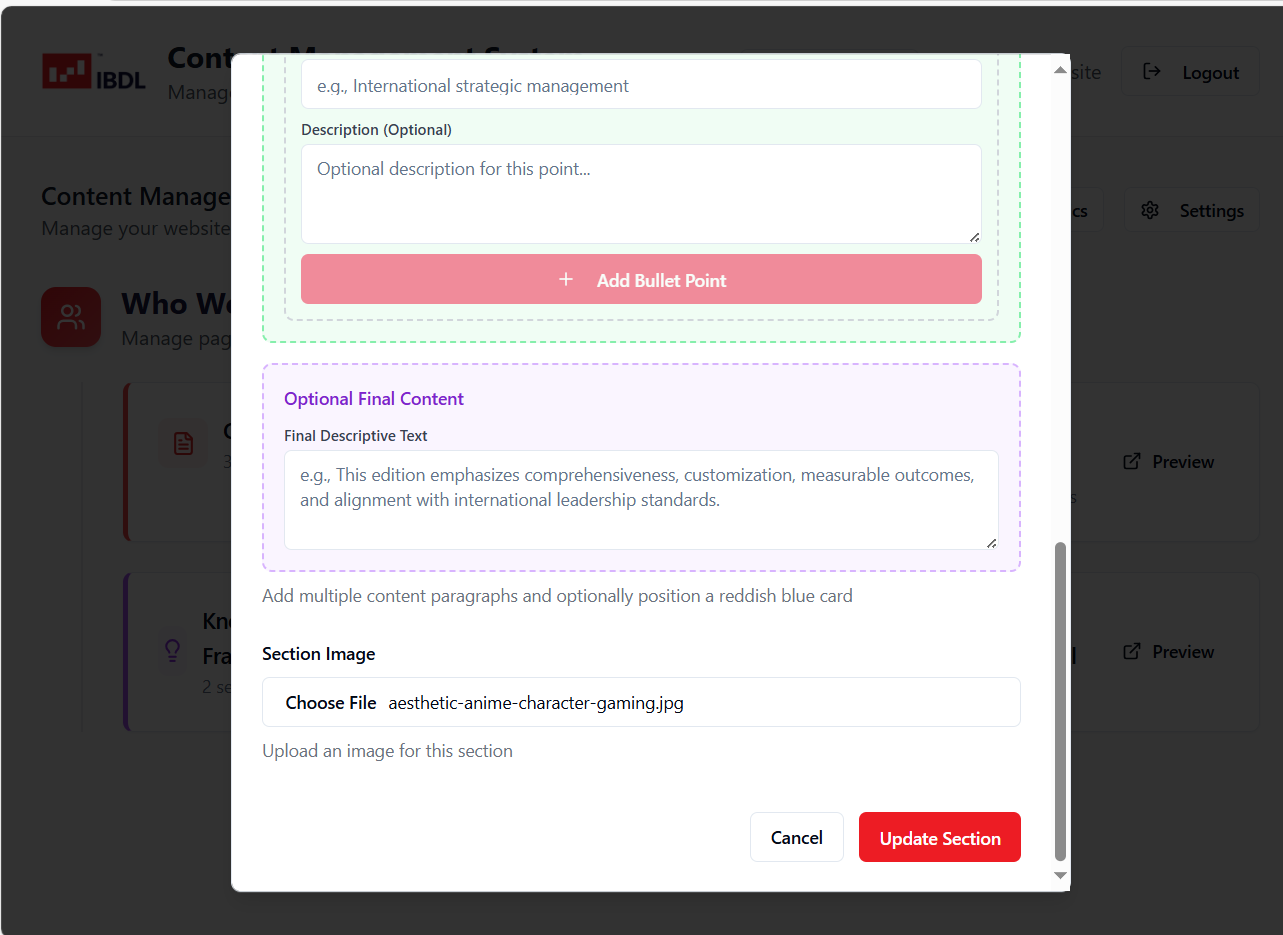Click the logout arrow icon

coord(1152,72)
